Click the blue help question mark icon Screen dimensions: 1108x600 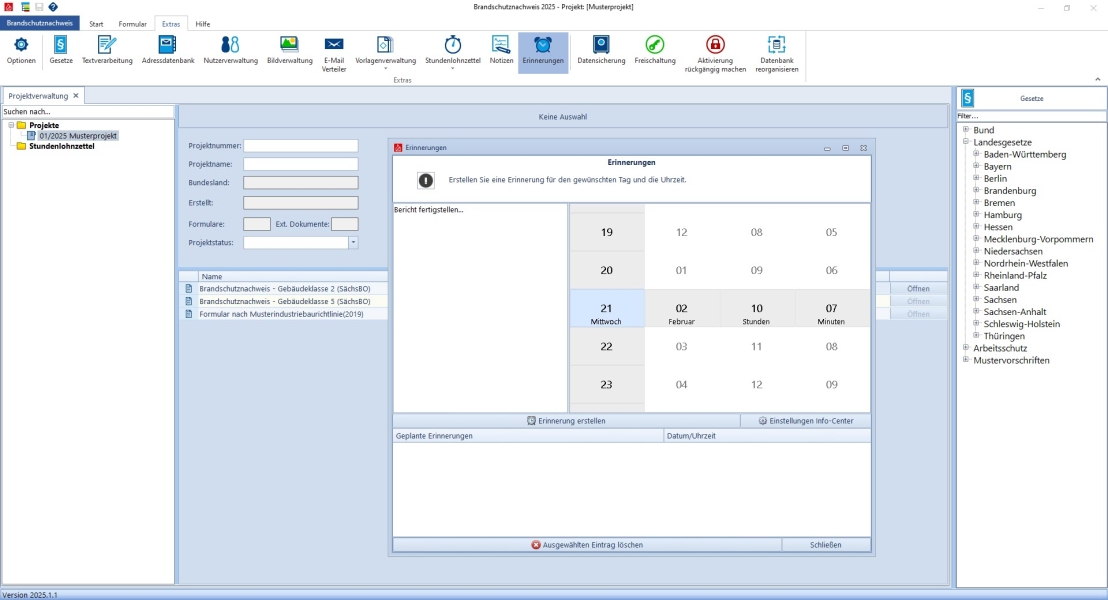click(53, 7)
